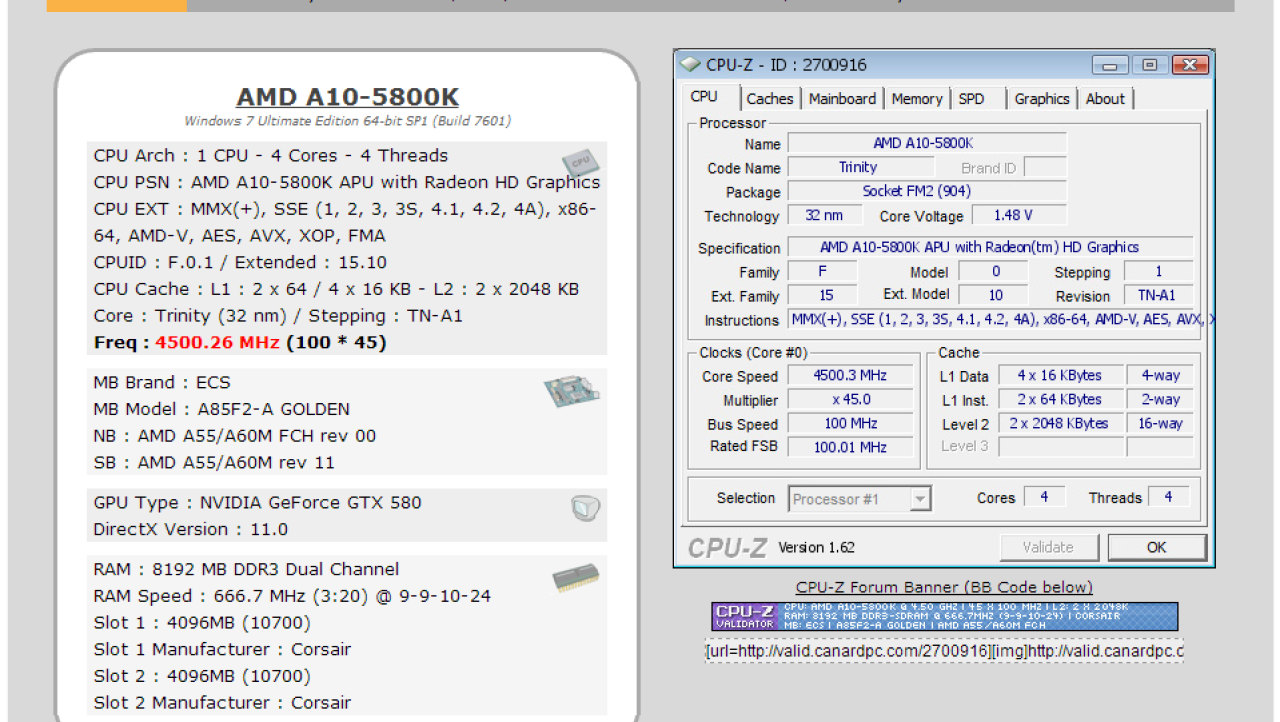Click the BB code URL text field
1280x722 pixels.
(944, 652)
